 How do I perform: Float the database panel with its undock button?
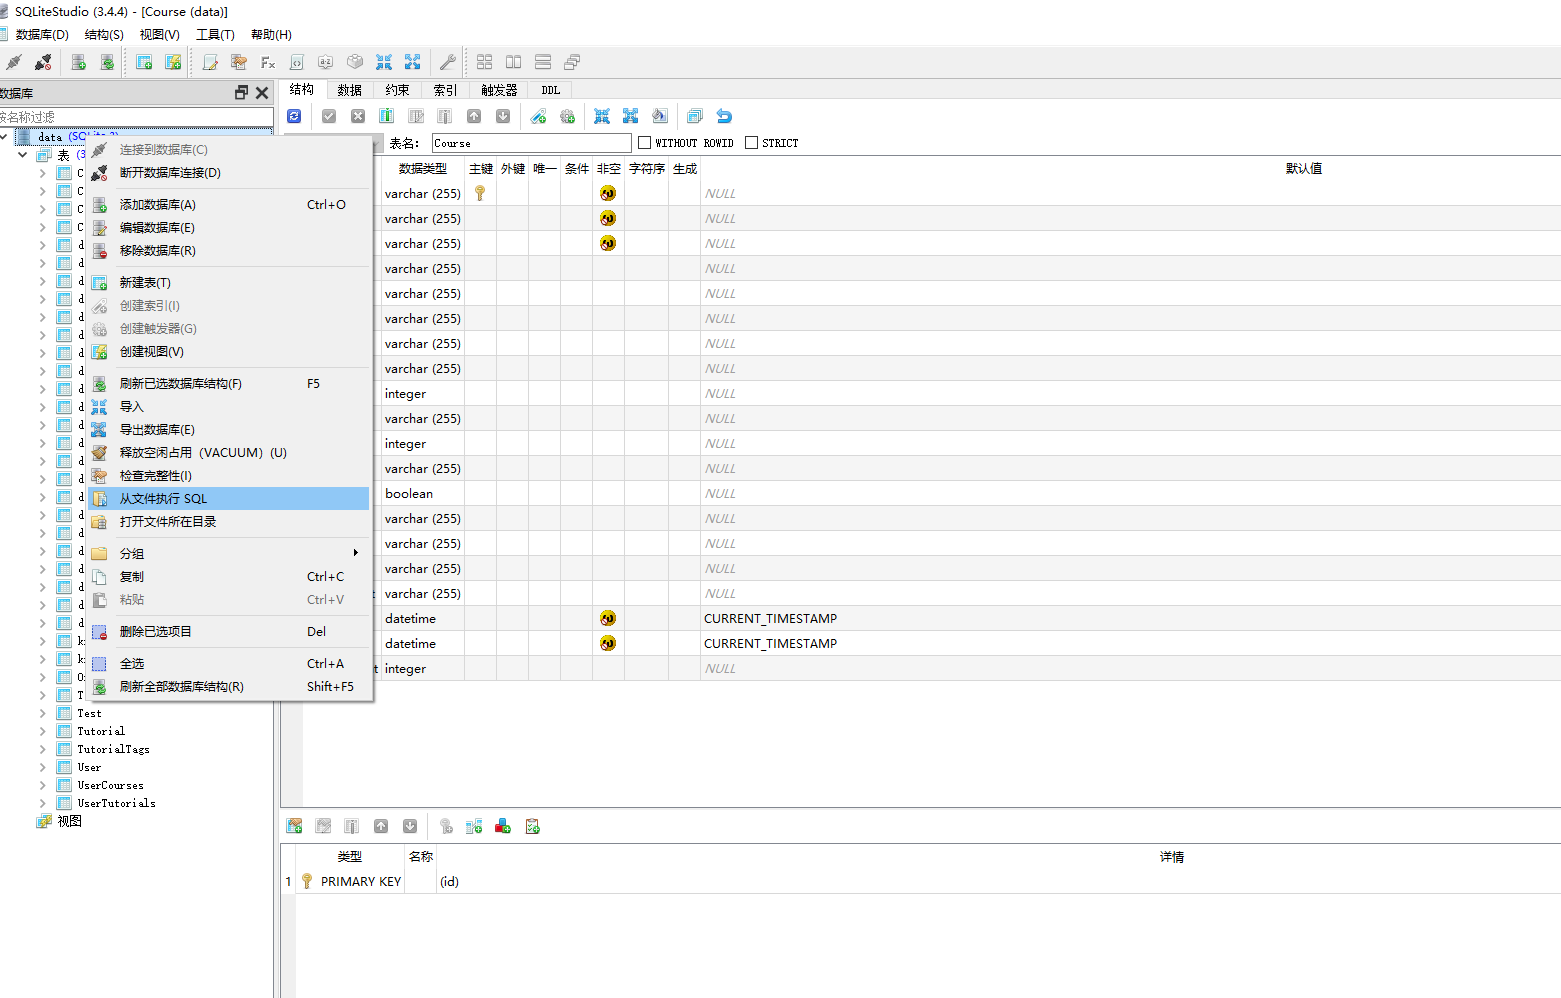241,93
